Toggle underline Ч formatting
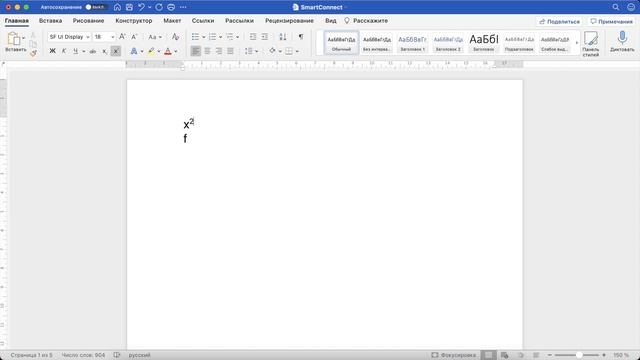The image size is (640, 360). coord(76,51)
